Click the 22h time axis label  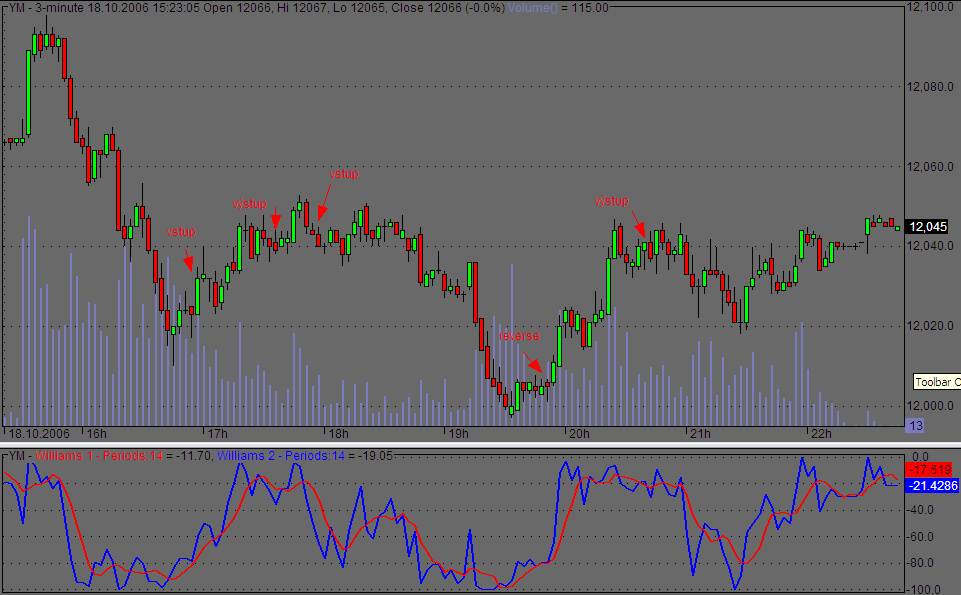(x=821, y=433)
